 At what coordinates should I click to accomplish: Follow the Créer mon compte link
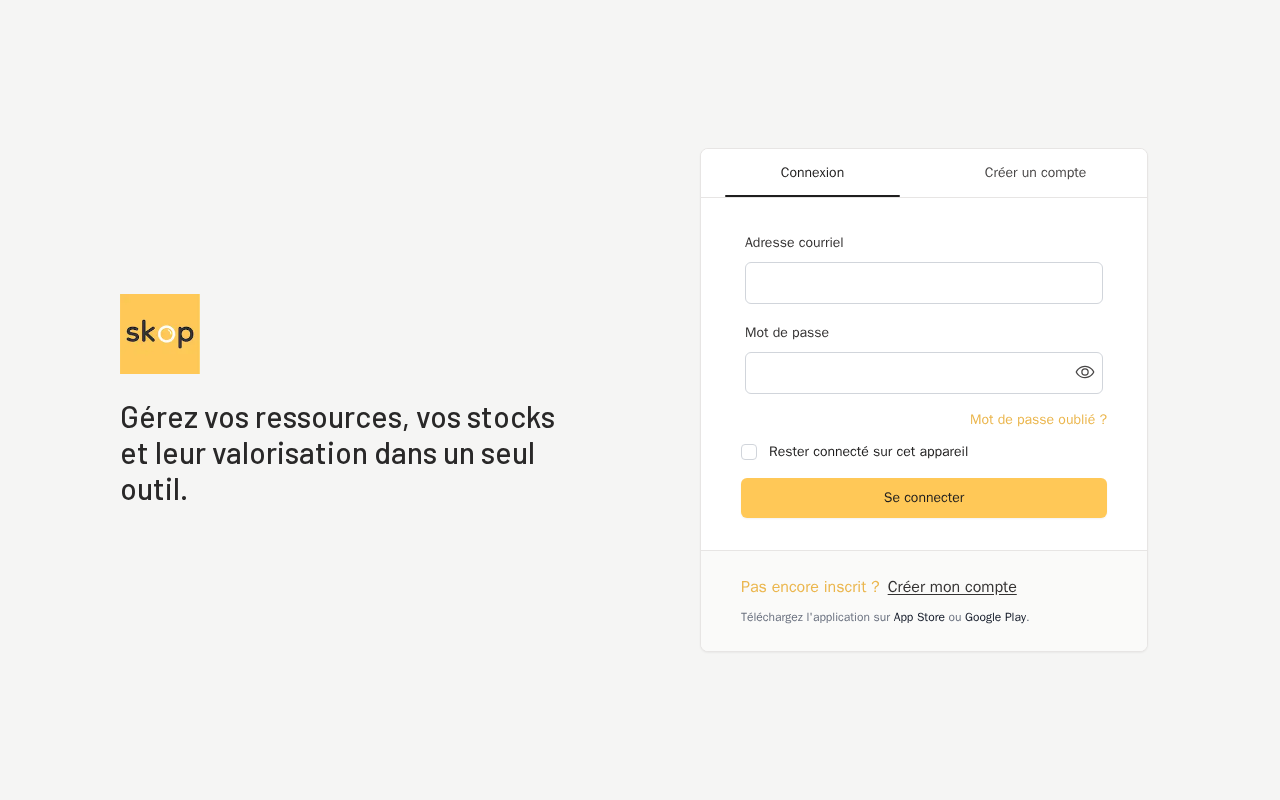[x=952, y=587]
